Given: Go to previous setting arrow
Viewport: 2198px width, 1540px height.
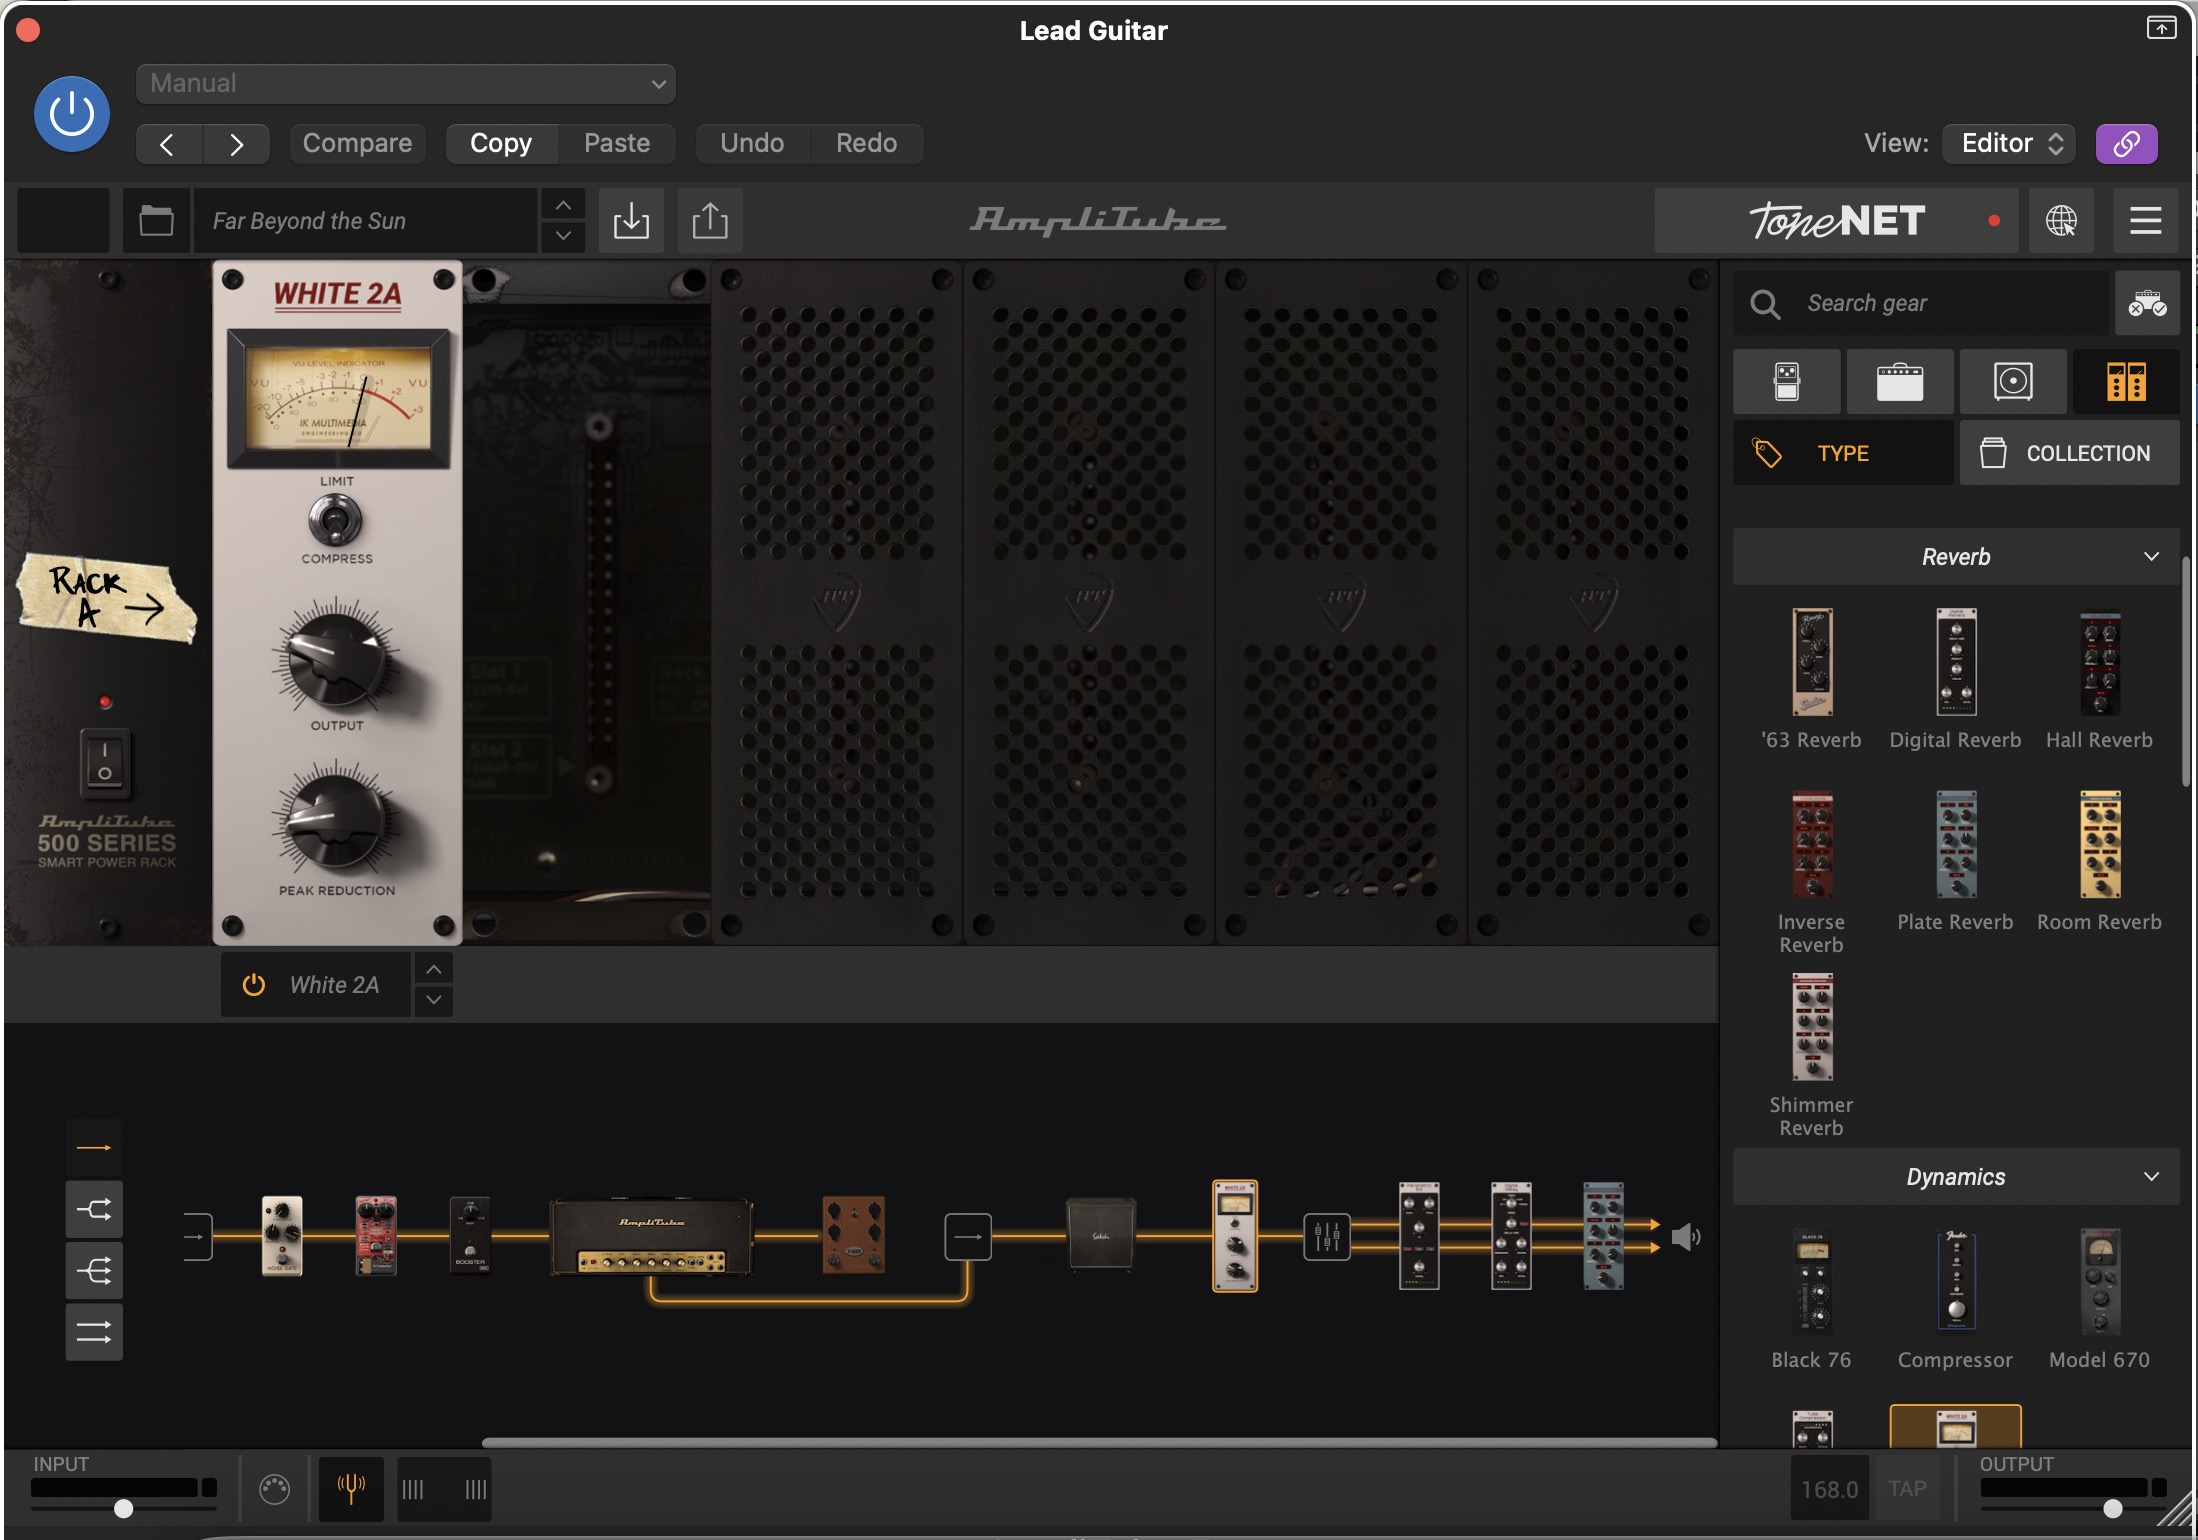Looking at the screenshot, I should [168, 144].
